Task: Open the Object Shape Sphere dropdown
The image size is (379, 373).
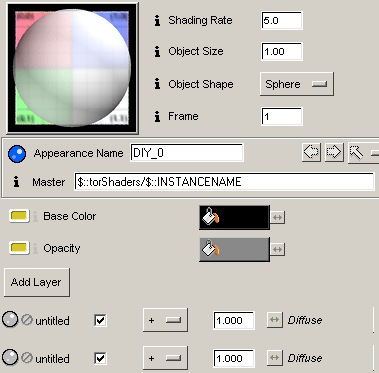Action: (297, 84)
